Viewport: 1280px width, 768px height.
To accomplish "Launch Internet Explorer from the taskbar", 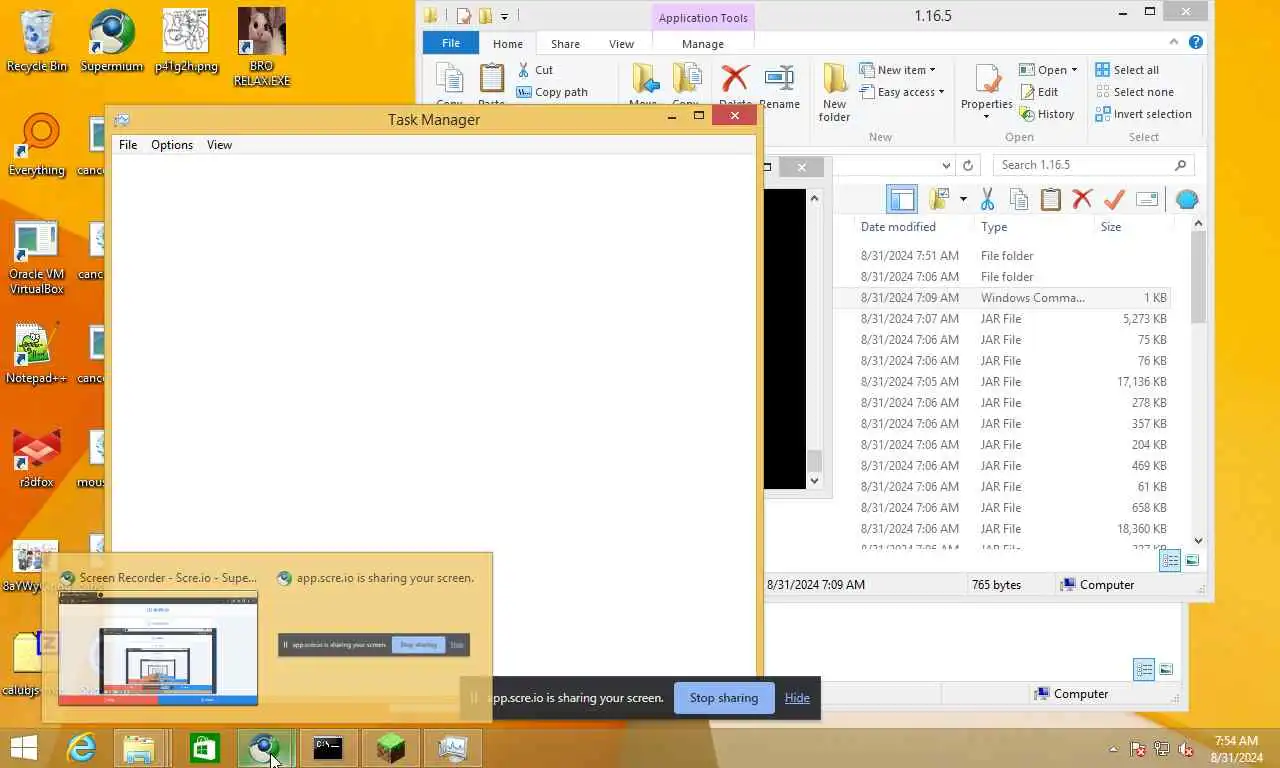I will point(80,747).
